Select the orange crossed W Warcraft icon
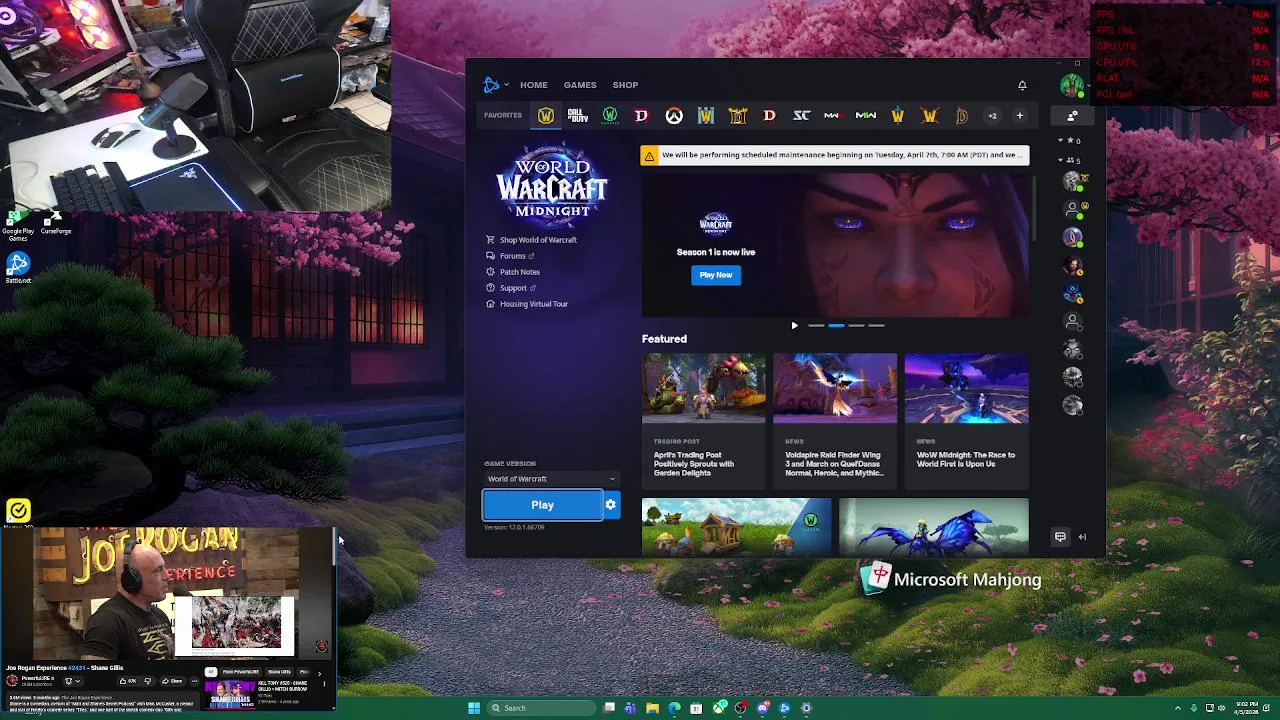Viewport: 1280px width, 720px height. click(930, 116)
